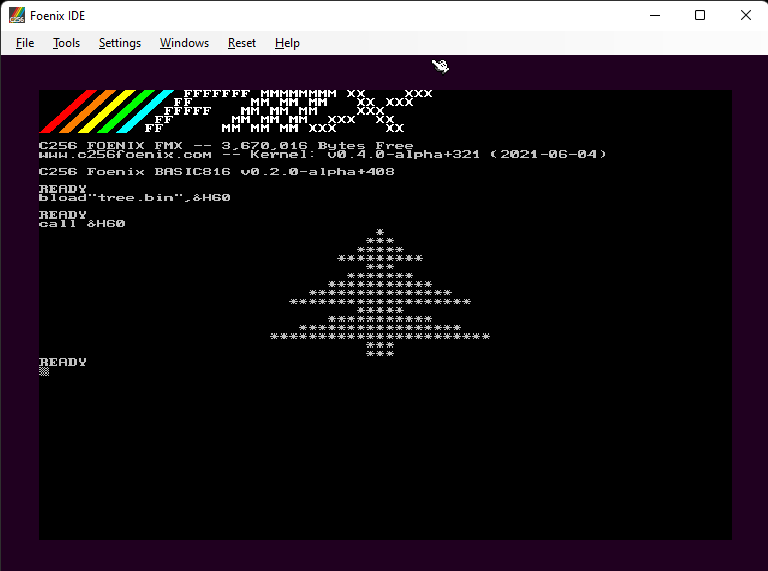The width and height of the screenshot is (768, 571).
Task: Open the File menu
Action: click(x=25, y=43)
